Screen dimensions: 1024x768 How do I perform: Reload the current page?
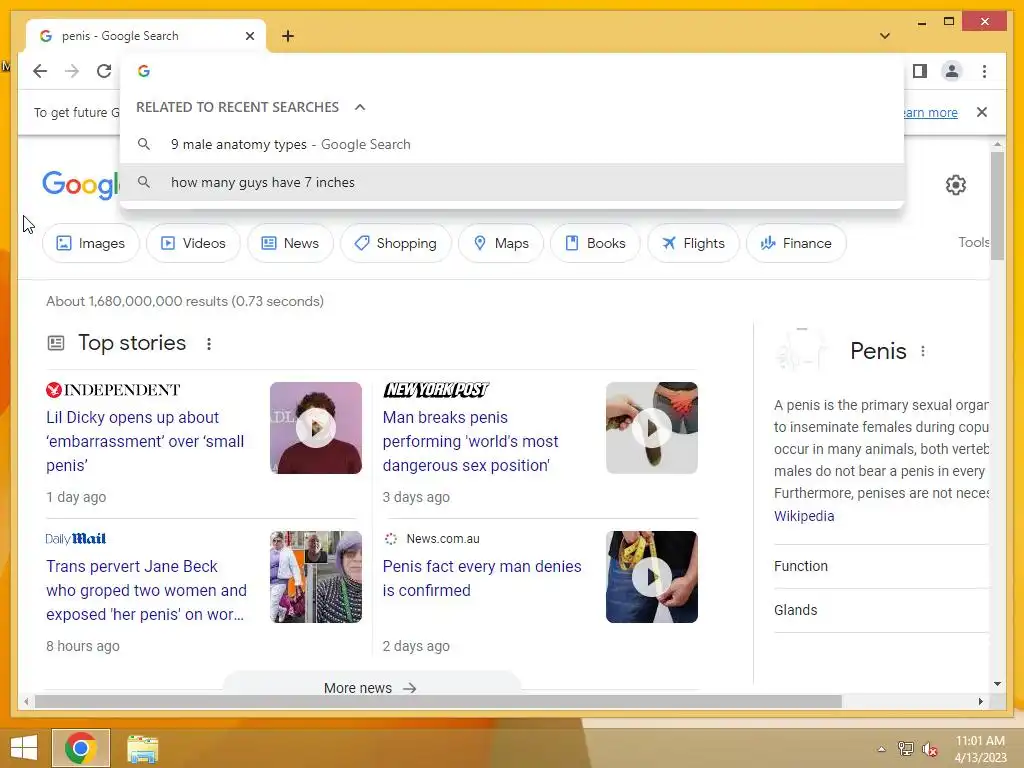(104, 71)
